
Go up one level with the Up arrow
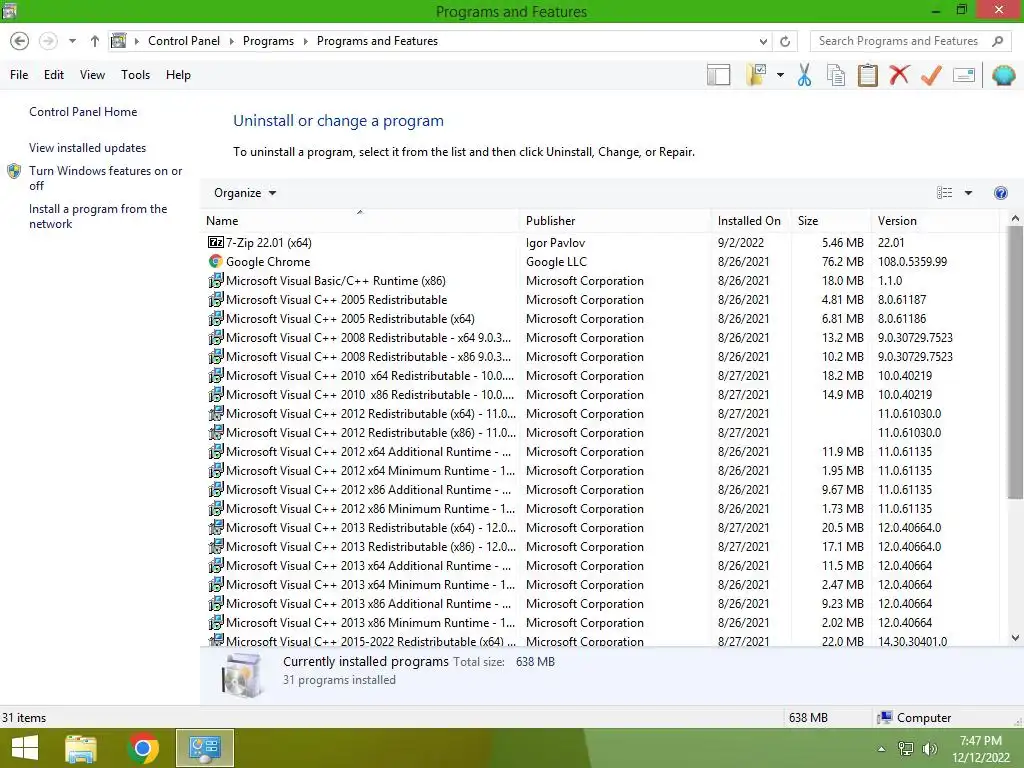coord(95,41)
